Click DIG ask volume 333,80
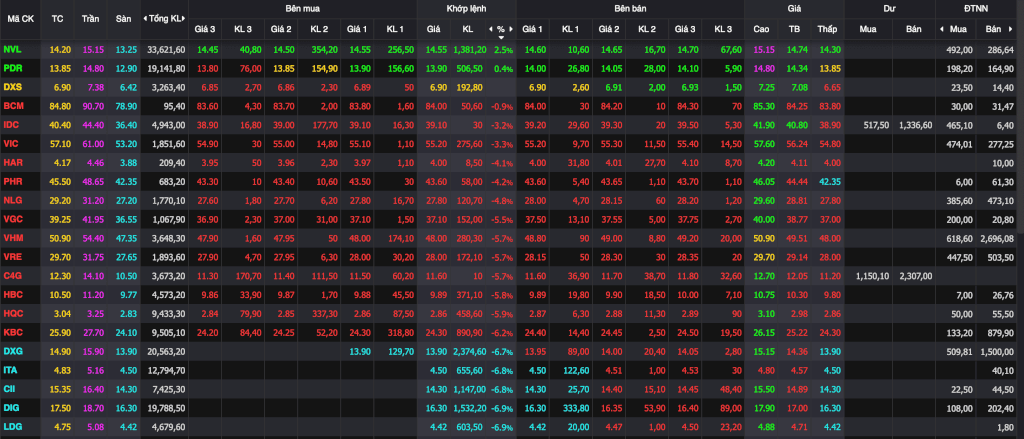The width and height of the screenshot is (1024, 439). [575, 407]
